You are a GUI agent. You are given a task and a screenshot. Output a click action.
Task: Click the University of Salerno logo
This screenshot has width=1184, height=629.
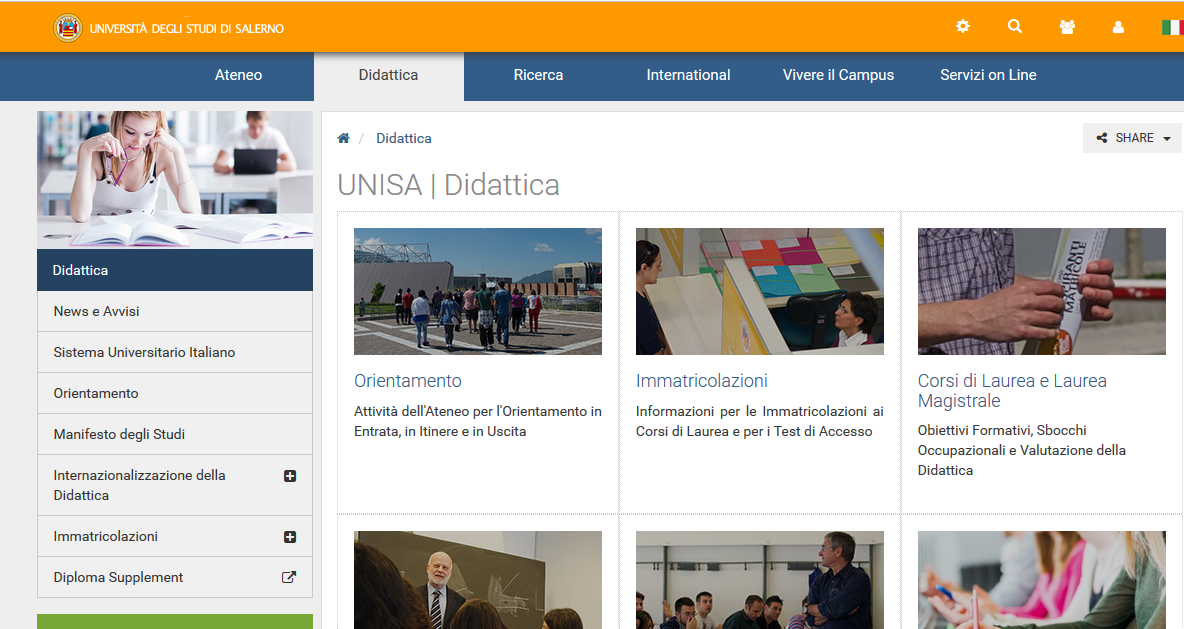coord(68,28)
